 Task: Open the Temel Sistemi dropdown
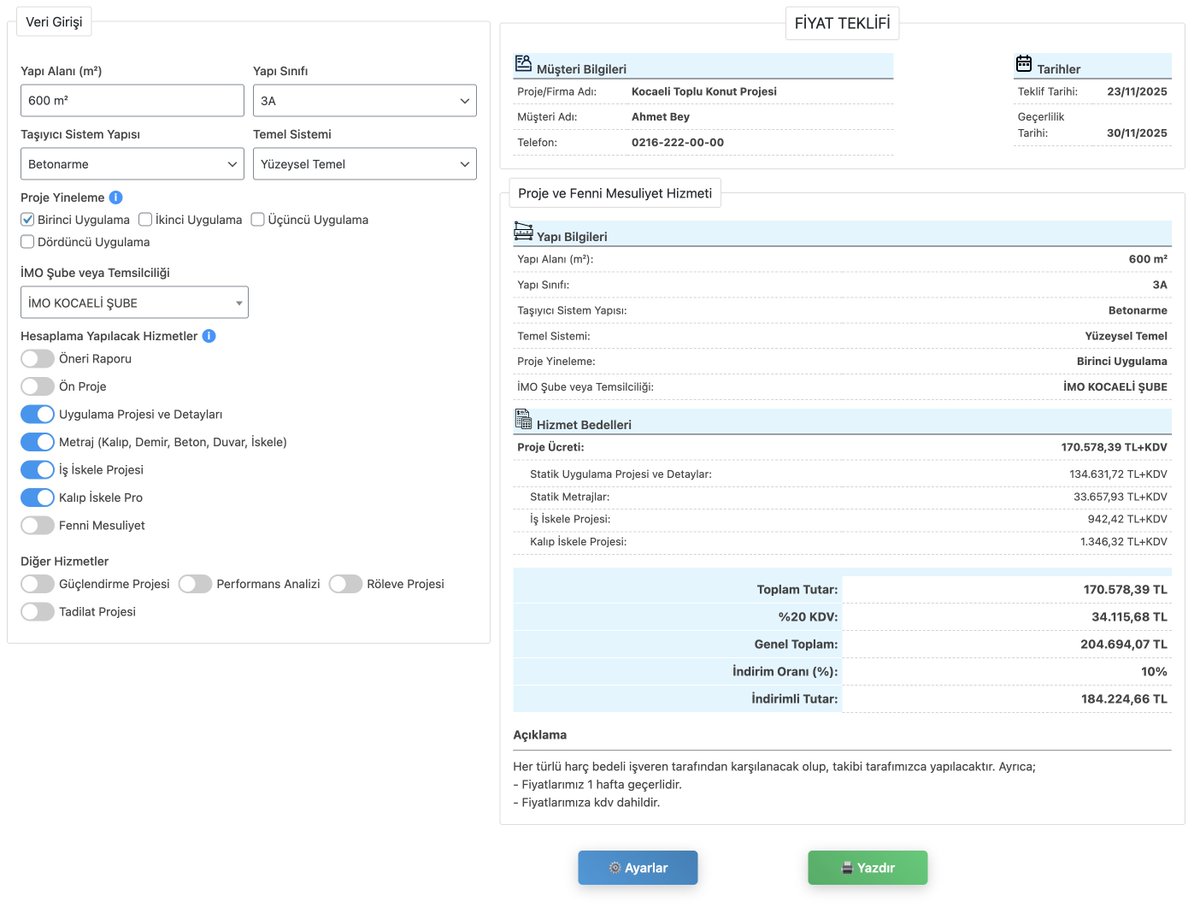[x=365, y=164]
